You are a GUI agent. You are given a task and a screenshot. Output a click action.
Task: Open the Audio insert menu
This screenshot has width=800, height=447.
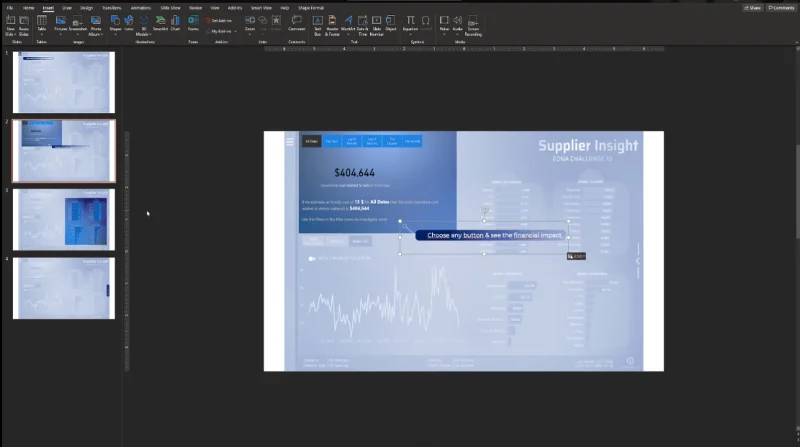tap(457, 26)
